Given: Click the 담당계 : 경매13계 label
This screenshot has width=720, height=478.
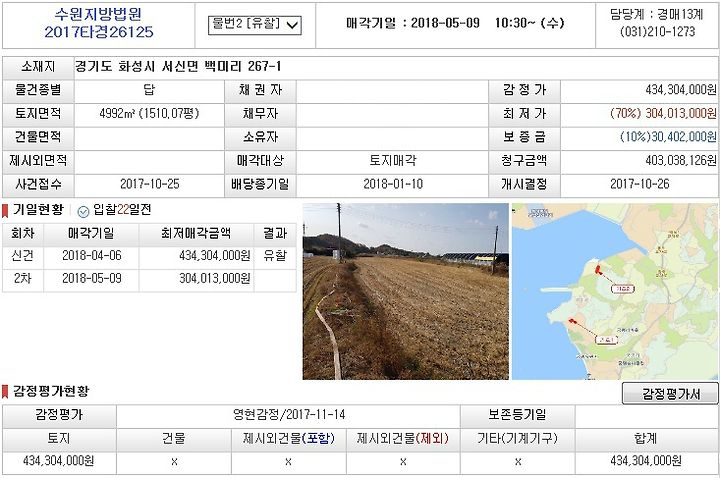Looking at the screenshot, I should pos(657,14).
